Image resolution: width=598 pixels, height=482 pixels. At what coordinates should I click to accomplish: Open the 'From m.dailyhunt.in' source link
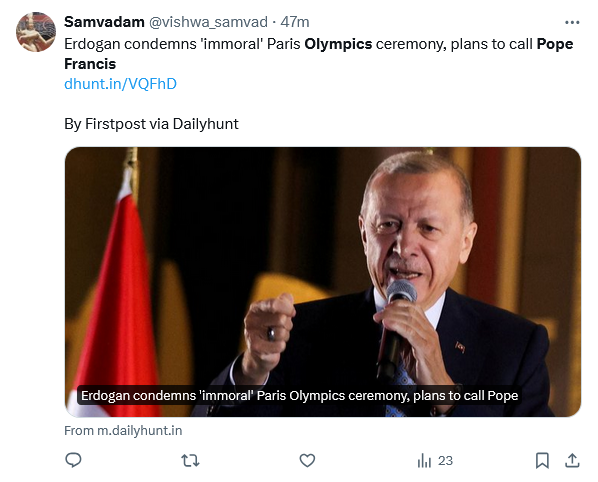tap(123, 431)
